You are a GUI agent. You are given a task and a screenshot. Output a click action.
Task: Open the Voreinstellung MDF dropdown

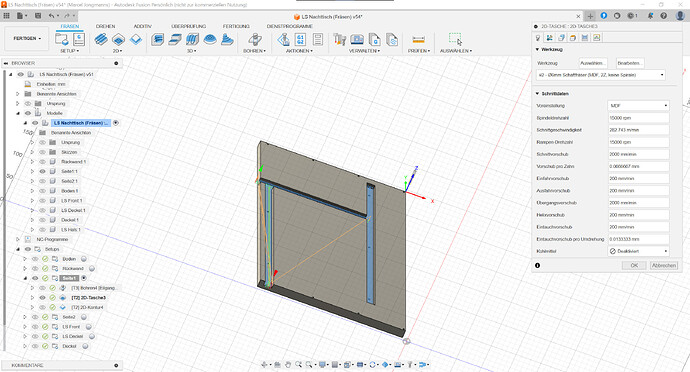point(638,106)
